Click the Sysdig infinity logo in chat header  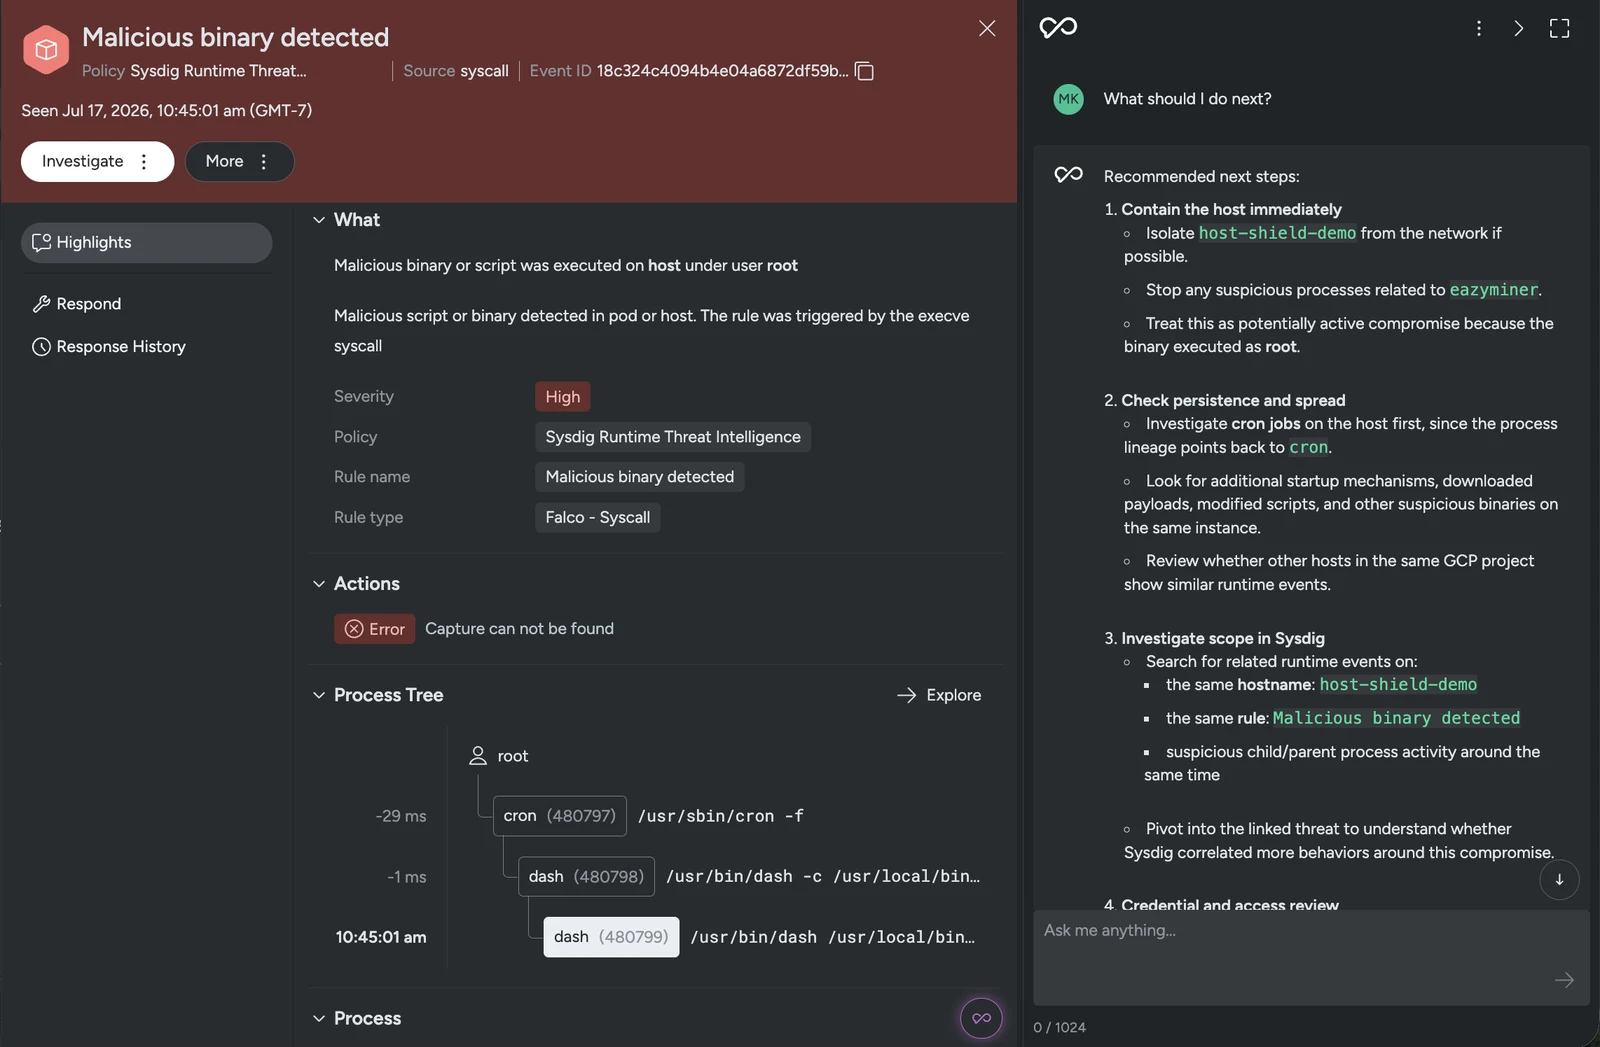1058,28
